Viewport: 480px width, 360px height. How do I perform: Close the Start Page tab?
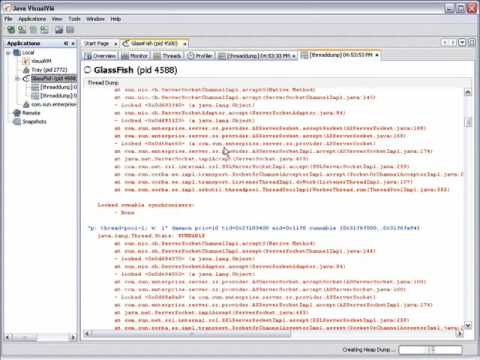pyautogui.click(x=116, y=44)
